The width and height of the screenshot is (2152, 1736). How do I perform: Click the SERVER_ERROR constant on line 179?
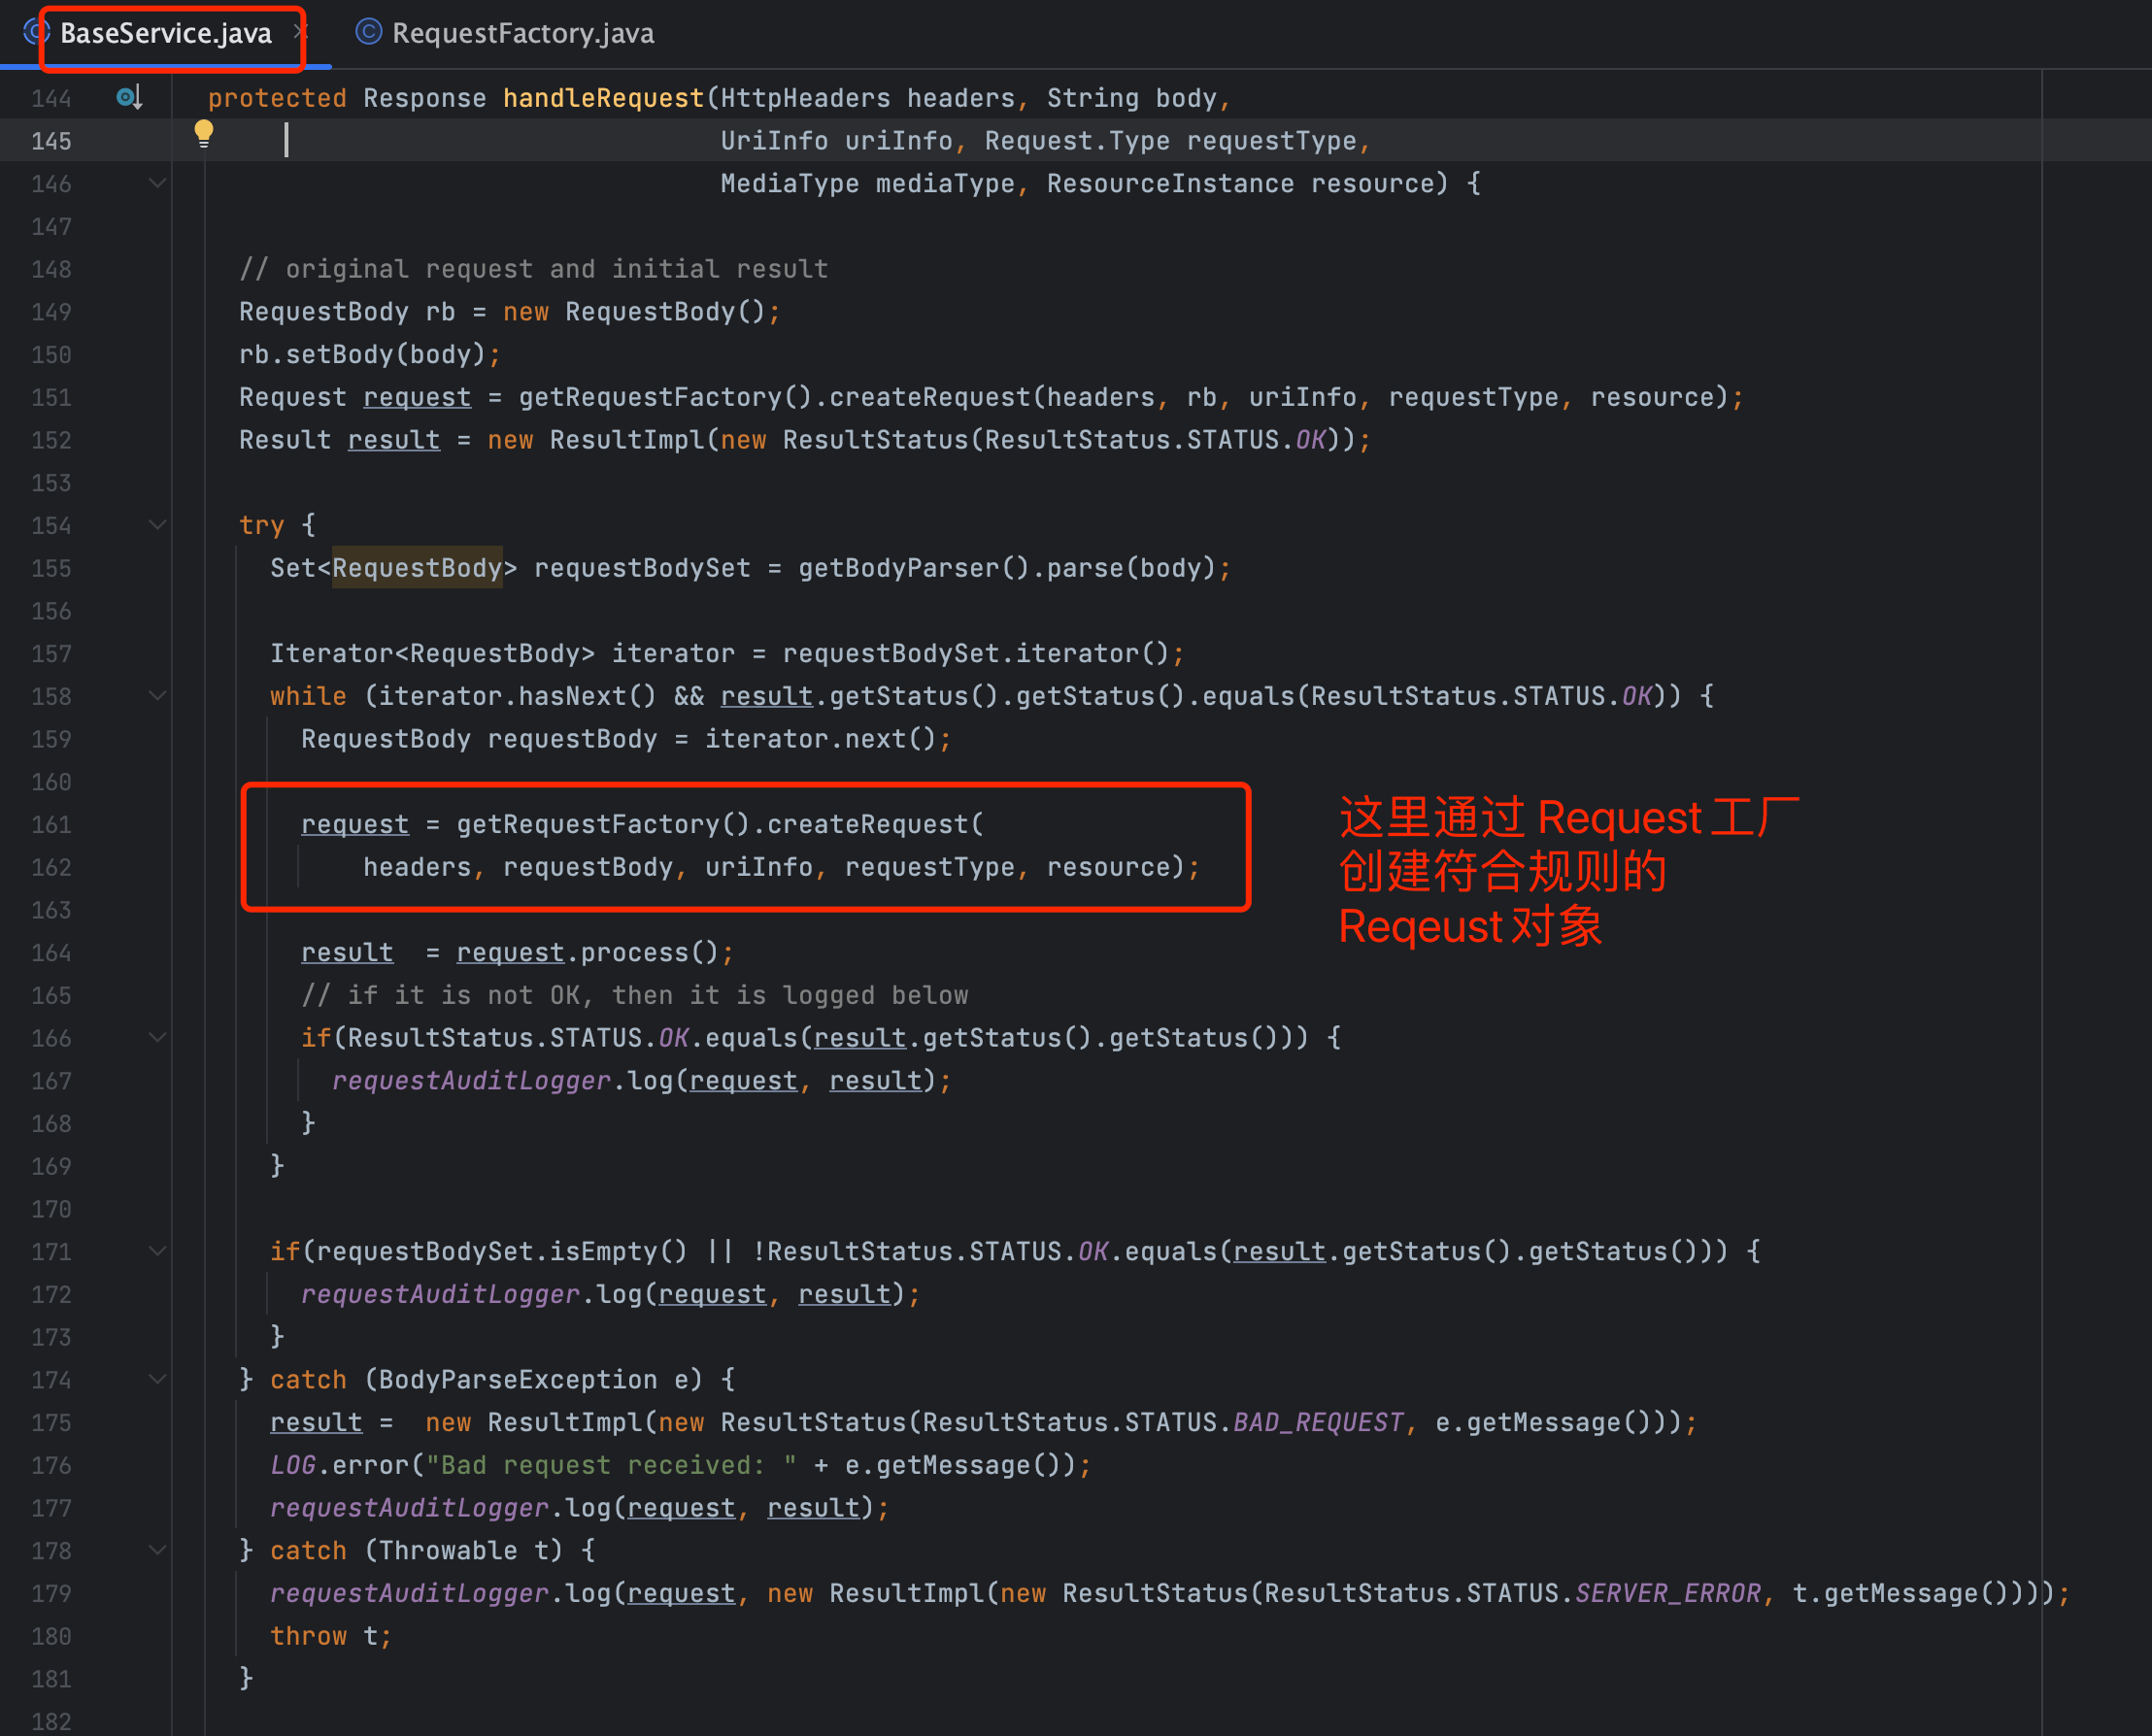point(1667,1593)
